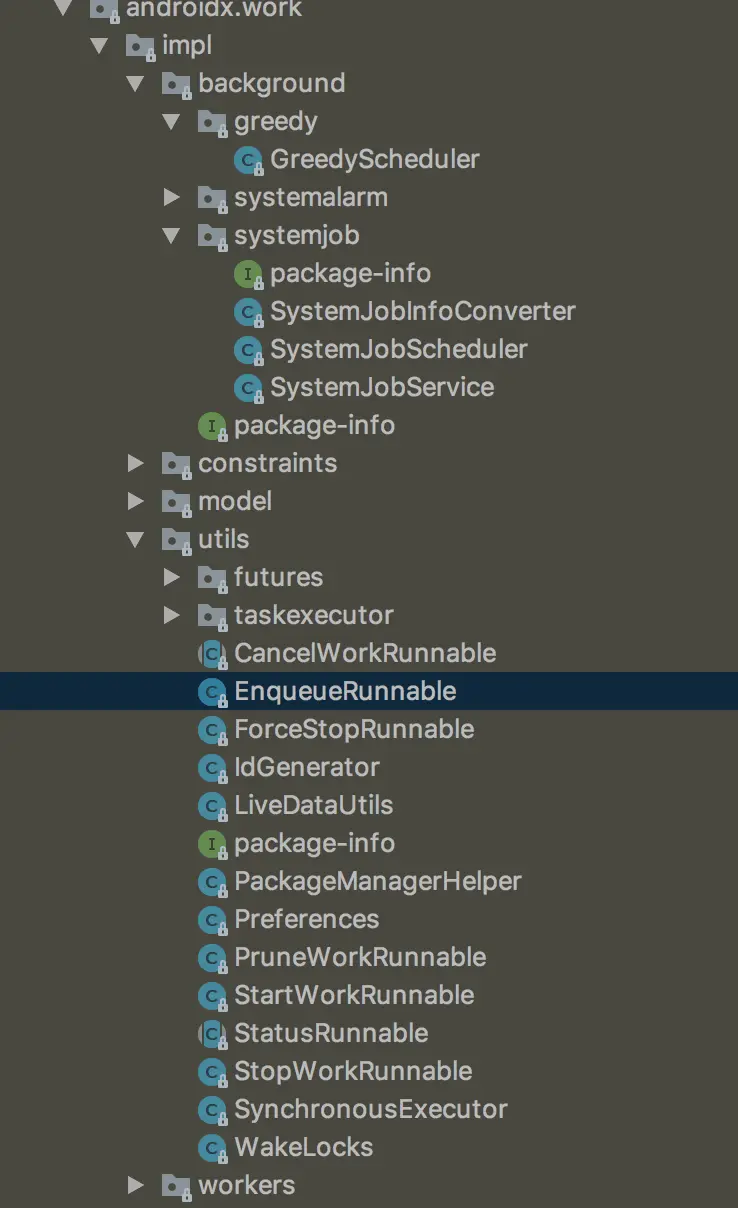Viewport: 738px width, 1208px height.
Task: Click the GreedyScheduler class icon
Action: [248, 160]
